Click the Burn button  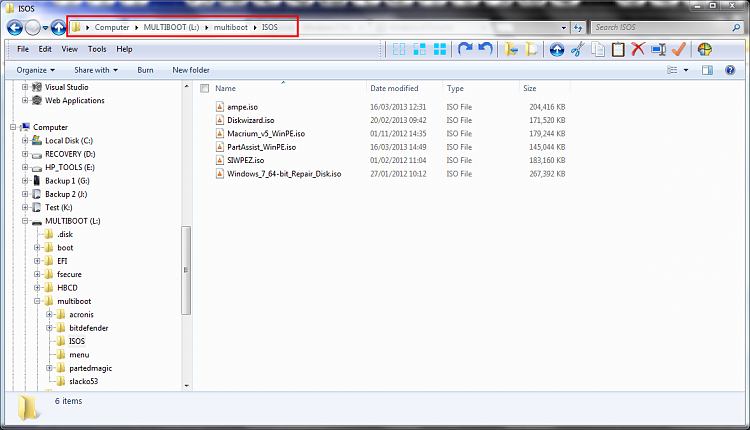pos(145,70)
